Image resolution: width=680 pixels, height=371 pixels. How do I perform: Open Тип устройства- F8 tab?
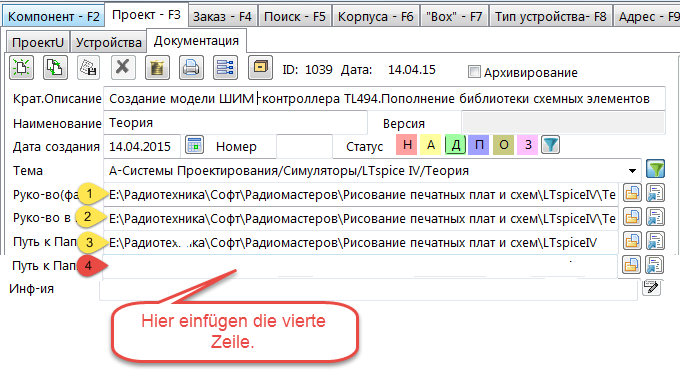(551, 16)
